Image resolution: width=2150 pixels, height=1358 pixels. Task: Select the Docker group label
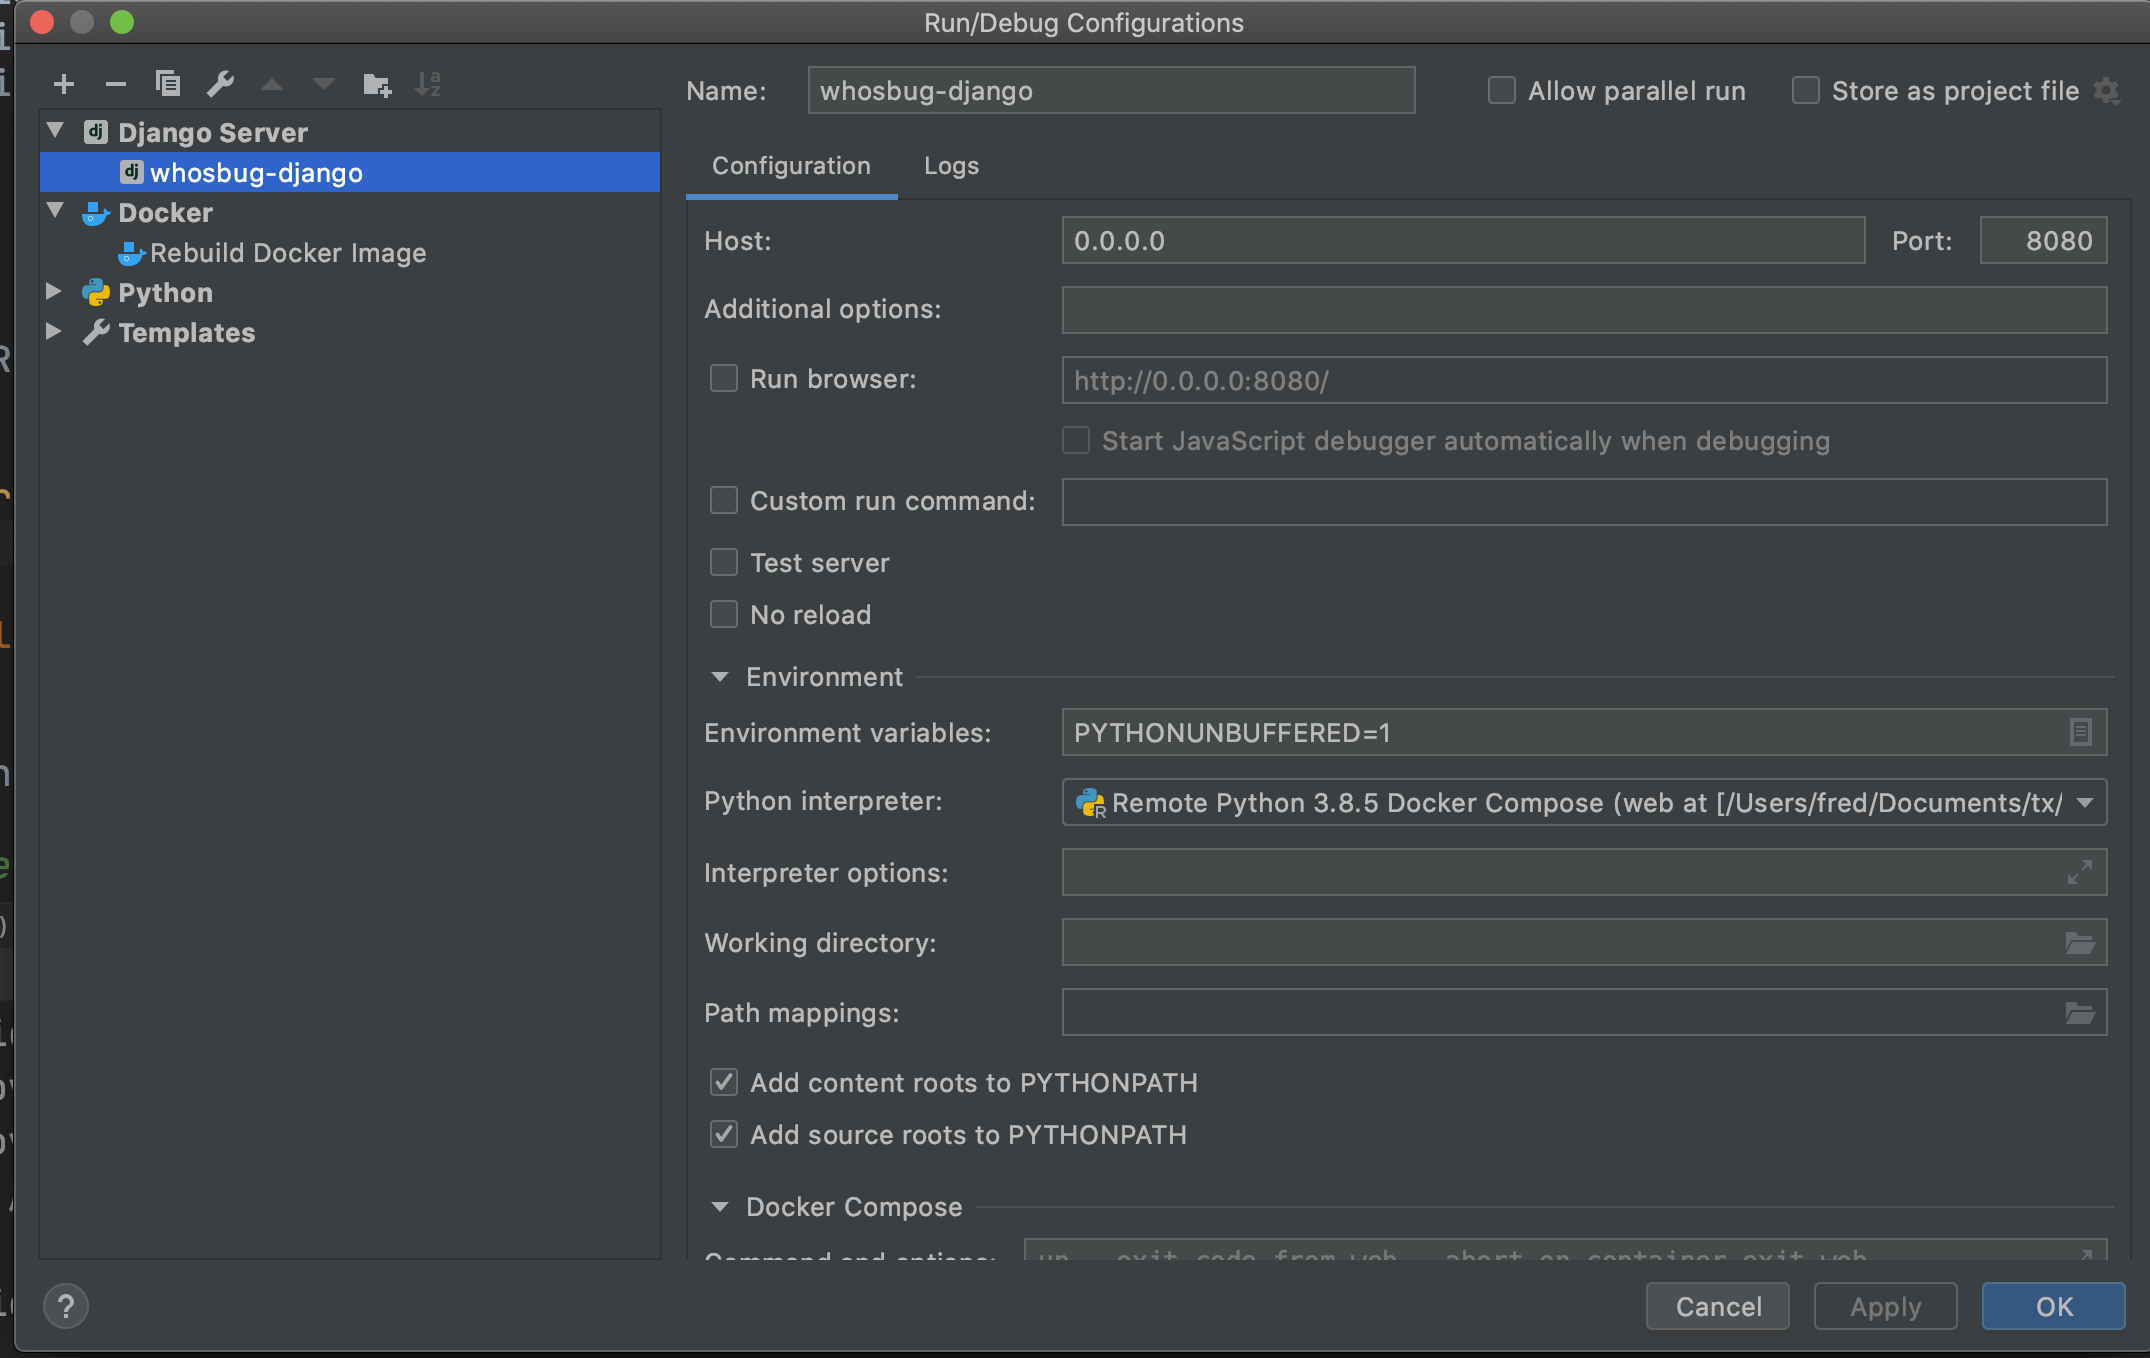click(165, 213)
